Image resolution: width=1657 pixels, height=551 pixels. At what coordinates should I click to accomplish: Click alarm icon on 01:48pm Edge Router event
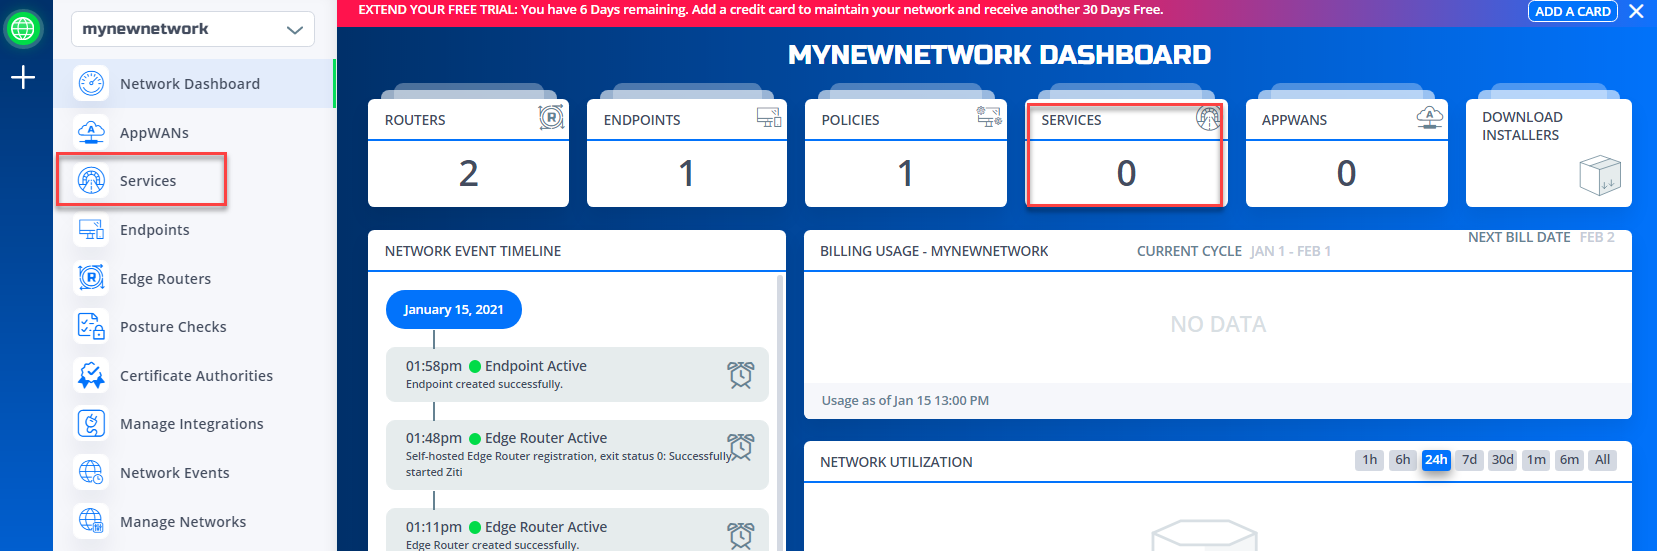pos(741,447)
